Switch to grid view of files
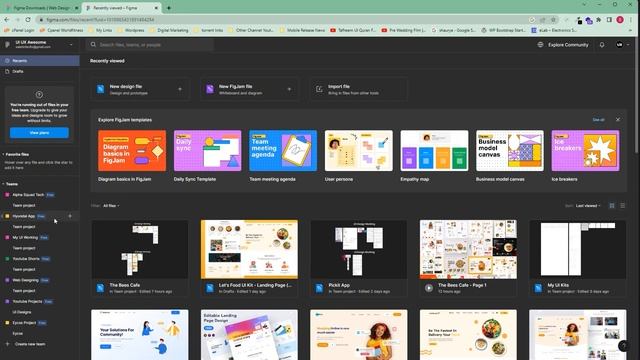 tap(612, 206)
